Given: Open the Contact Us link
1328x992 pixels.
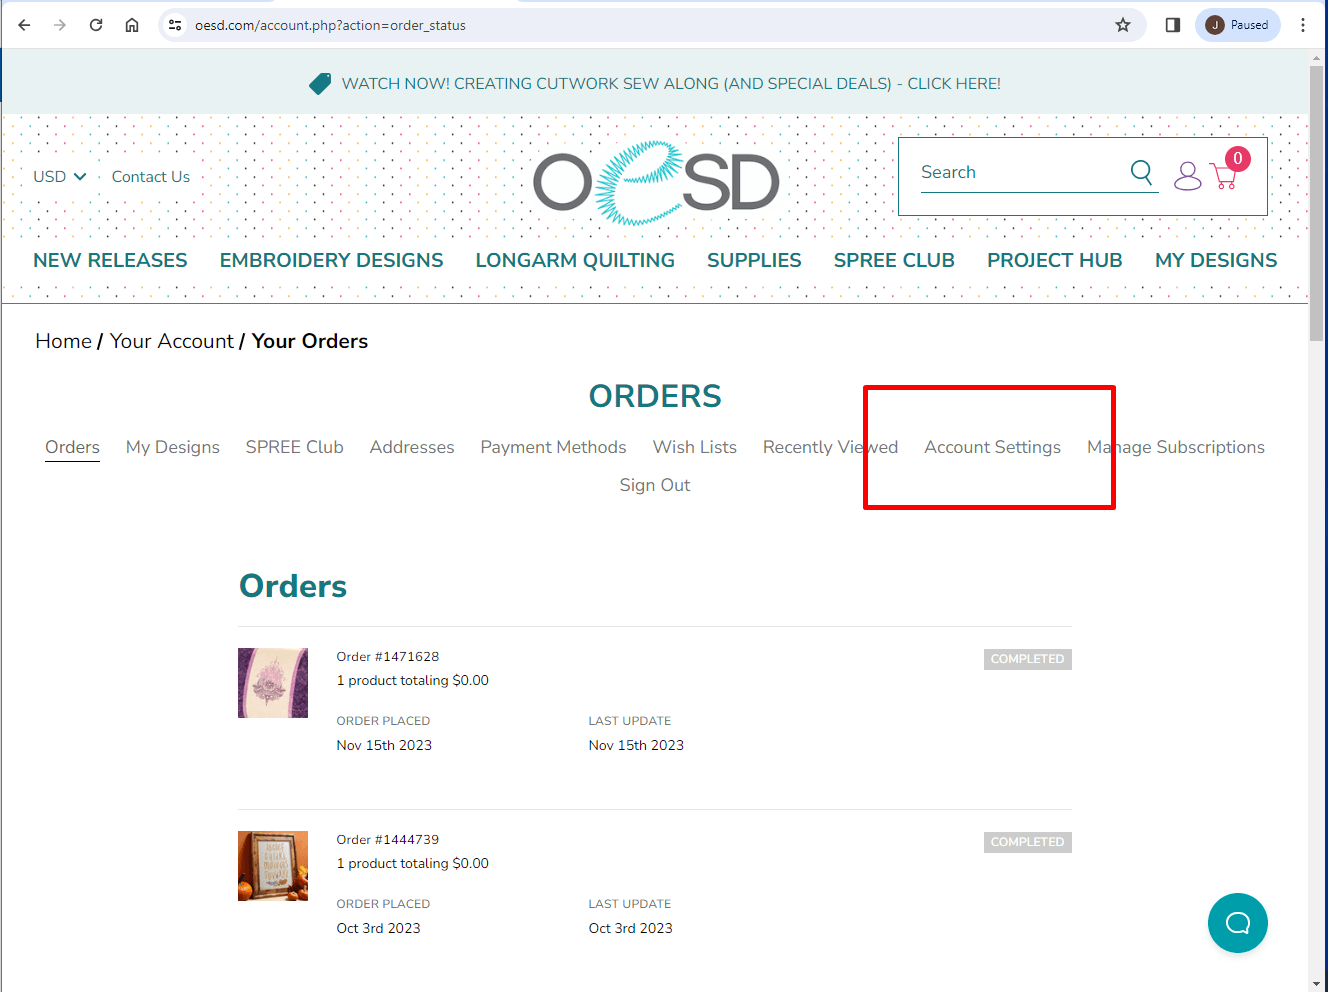Looking at the screenshot, I should 151,176.
